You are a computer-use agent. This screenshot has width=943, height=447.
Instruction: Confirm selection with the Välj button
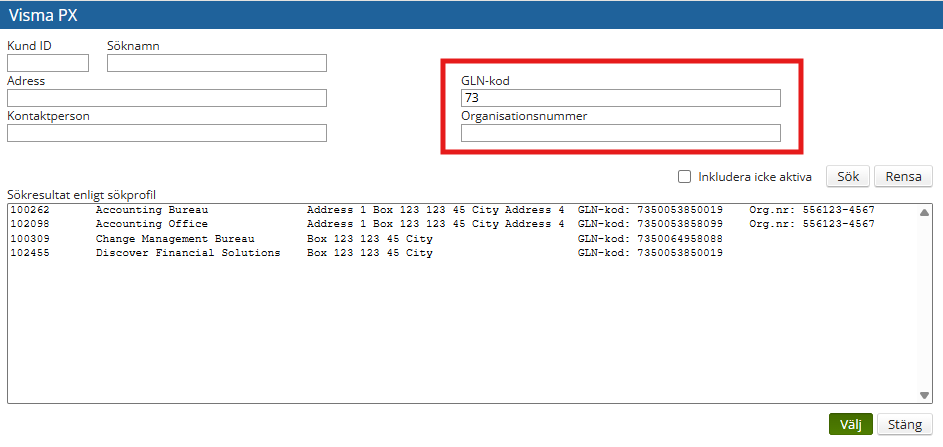(851, 424)
